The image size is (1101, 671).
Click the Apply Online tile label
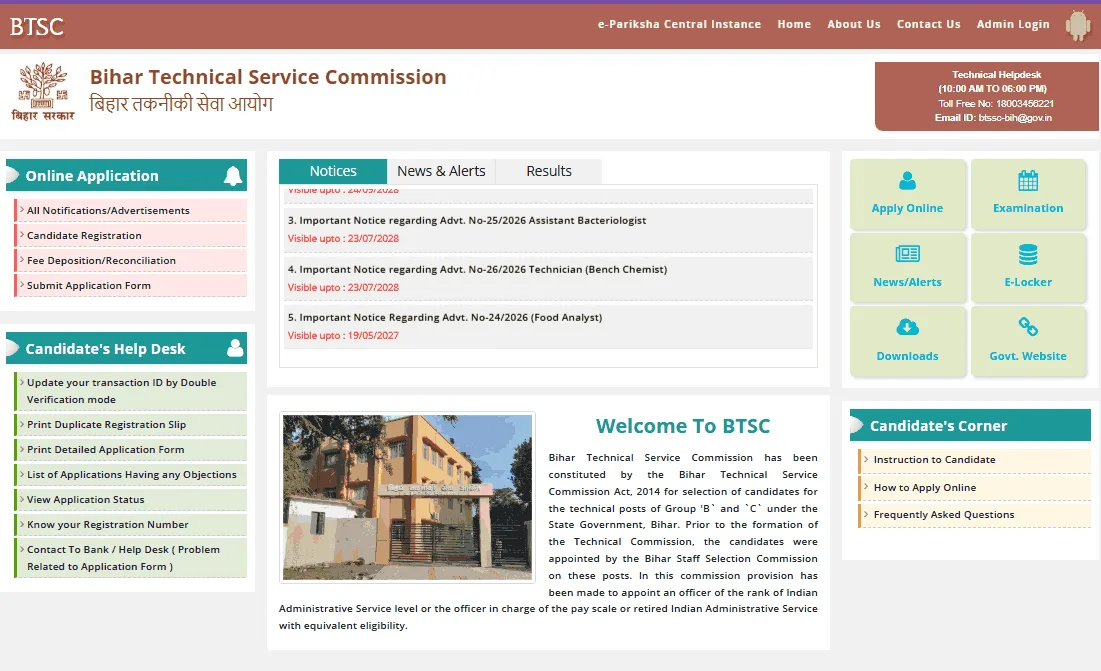pyautogui.click(x=907, y=208)
